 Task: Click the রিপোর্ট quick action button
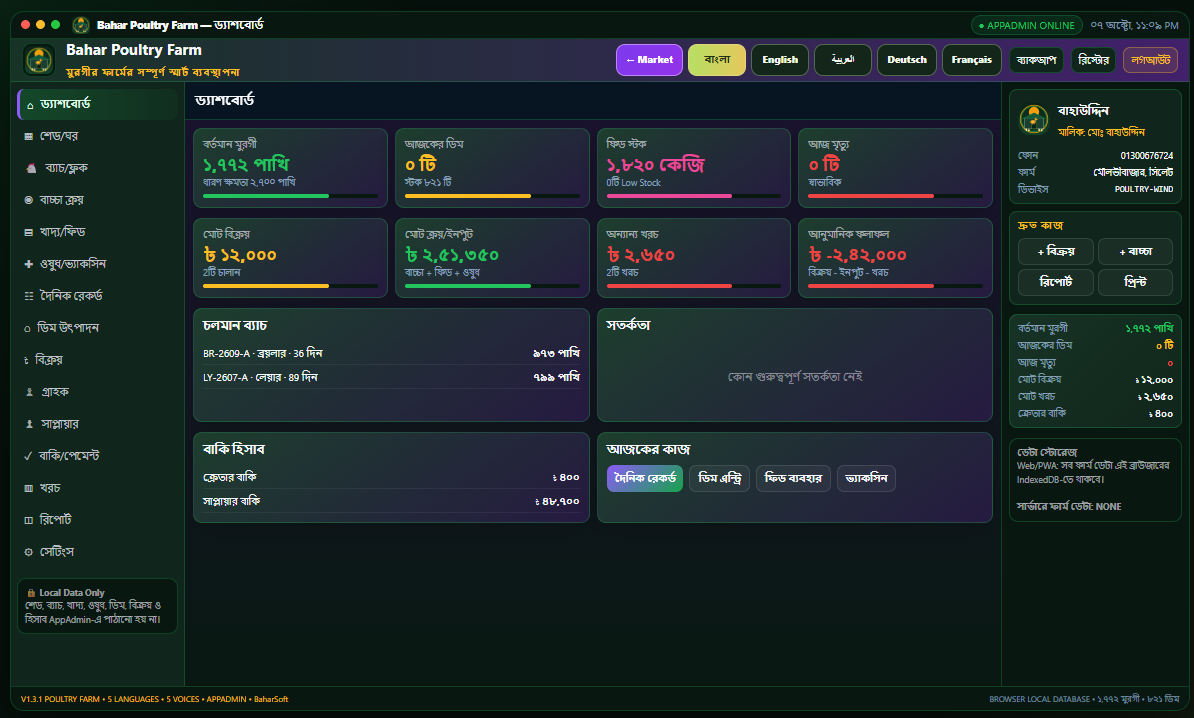pos(1056,282)
